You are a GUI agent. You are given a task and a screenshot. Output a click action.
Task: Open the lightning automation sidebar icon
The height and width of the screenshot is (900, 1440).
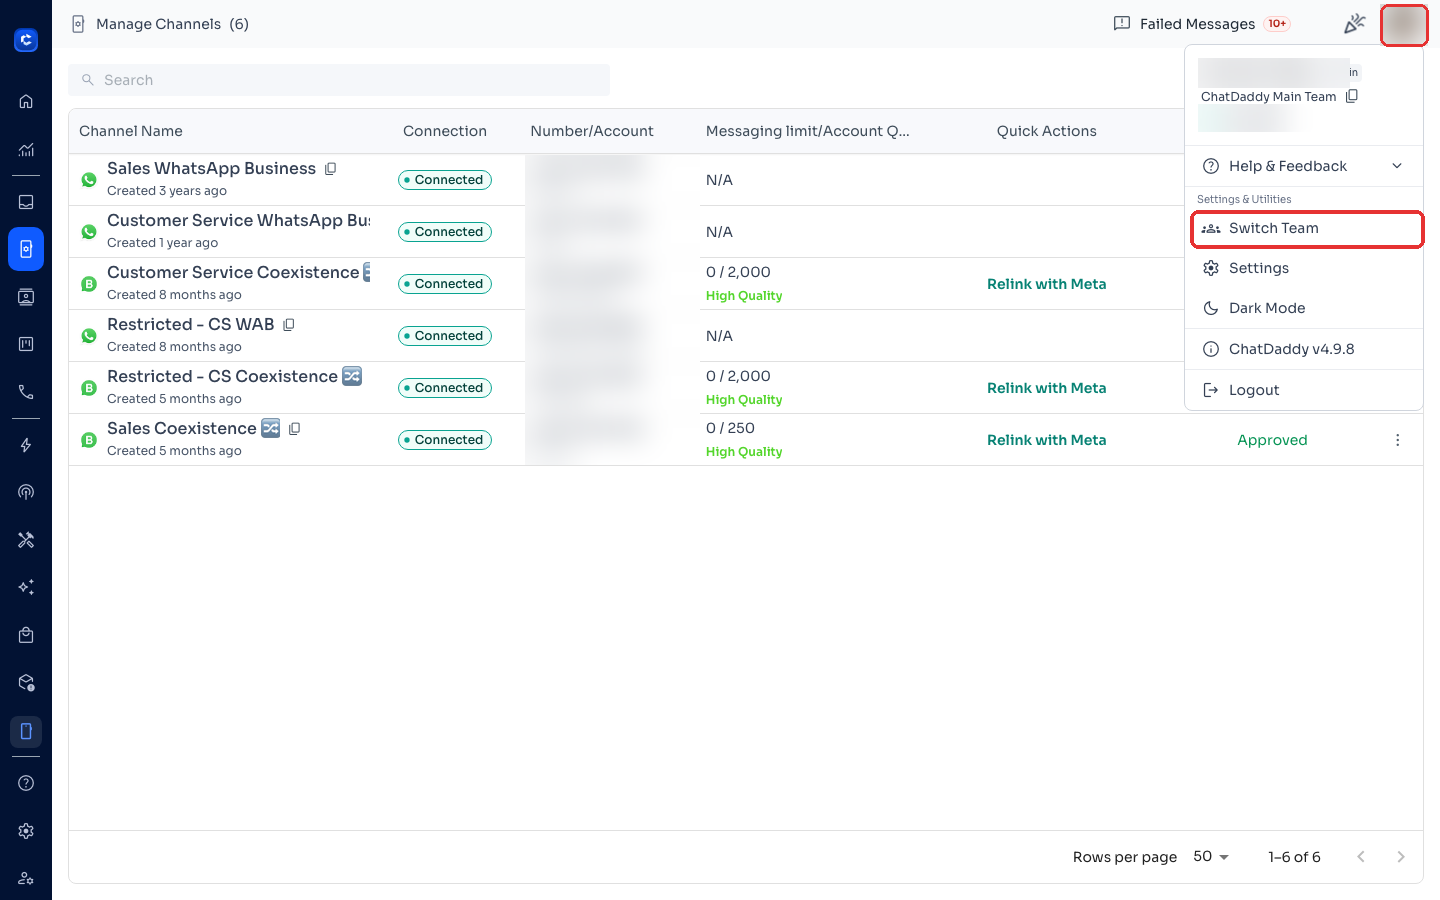pos(26,445)
